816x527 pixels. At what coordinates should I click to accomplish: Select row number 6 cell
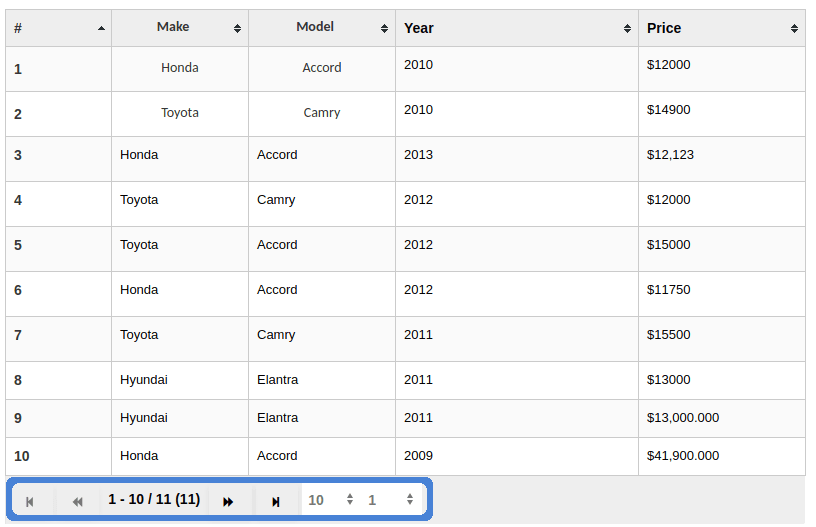pyautogui.click(x=58, y=294)
